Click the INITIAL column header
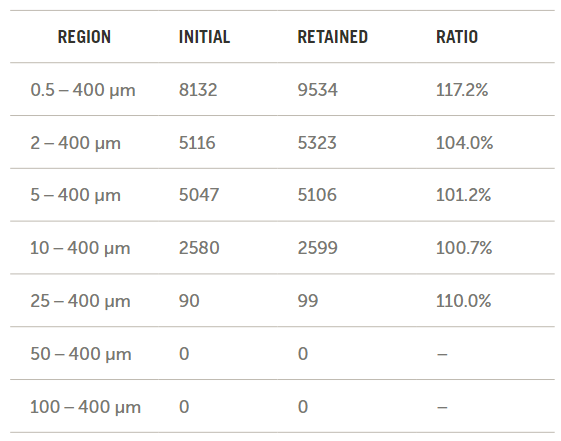 coord(204,37)
